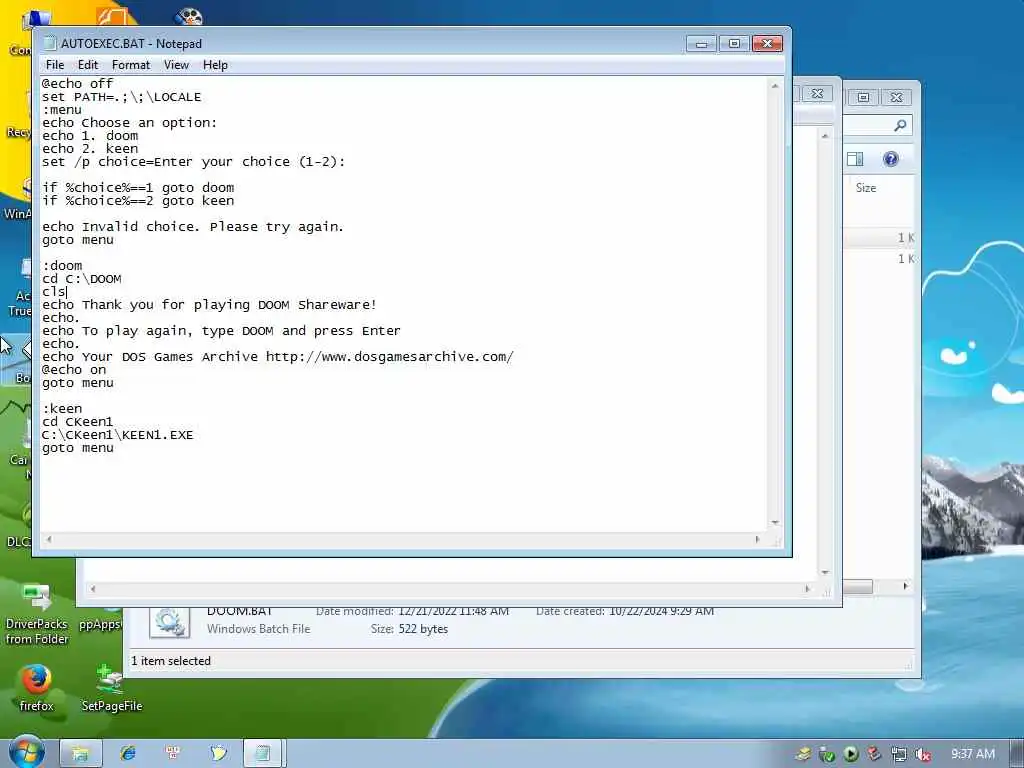The width and height of the screenshot is (1024, 768).
Task: Open the File menu in Notepad
Action: [x=55, y=65]
